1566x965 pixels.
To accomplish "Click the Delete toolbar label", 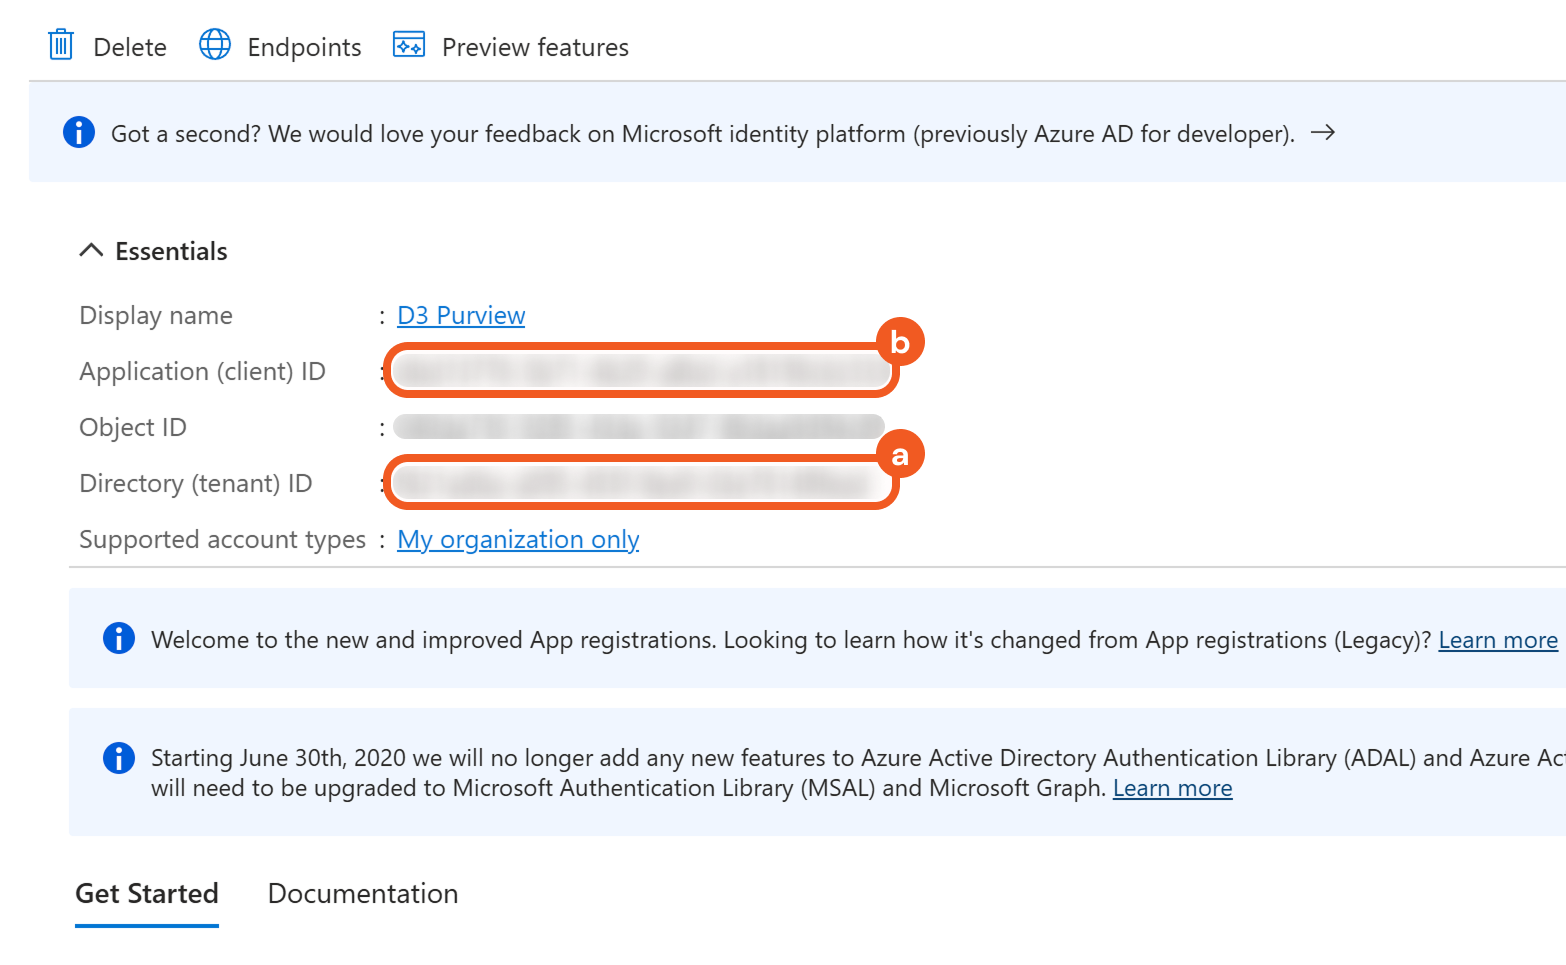I will click(130, 47).
